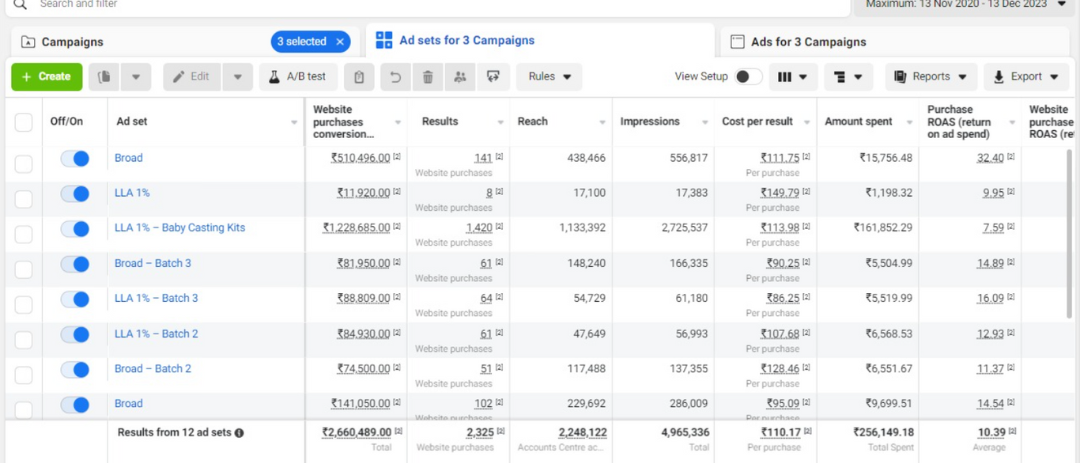Open the columns layout icon menu
Image resolution: width=1080 pixels, height=463 pixels.
click(793, 77)
